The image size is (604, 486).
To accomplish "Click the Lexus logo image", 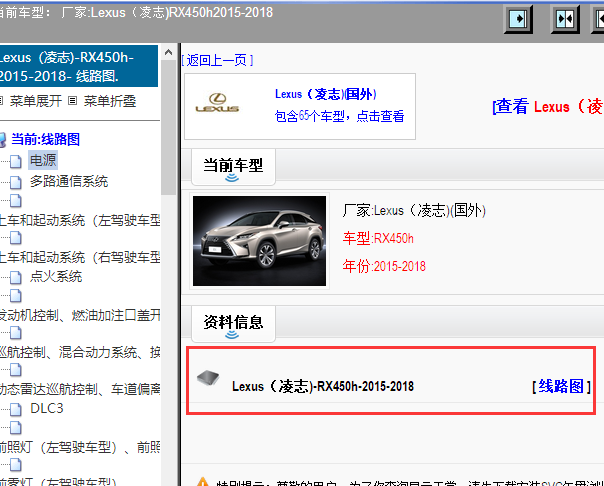I will 217,102.
